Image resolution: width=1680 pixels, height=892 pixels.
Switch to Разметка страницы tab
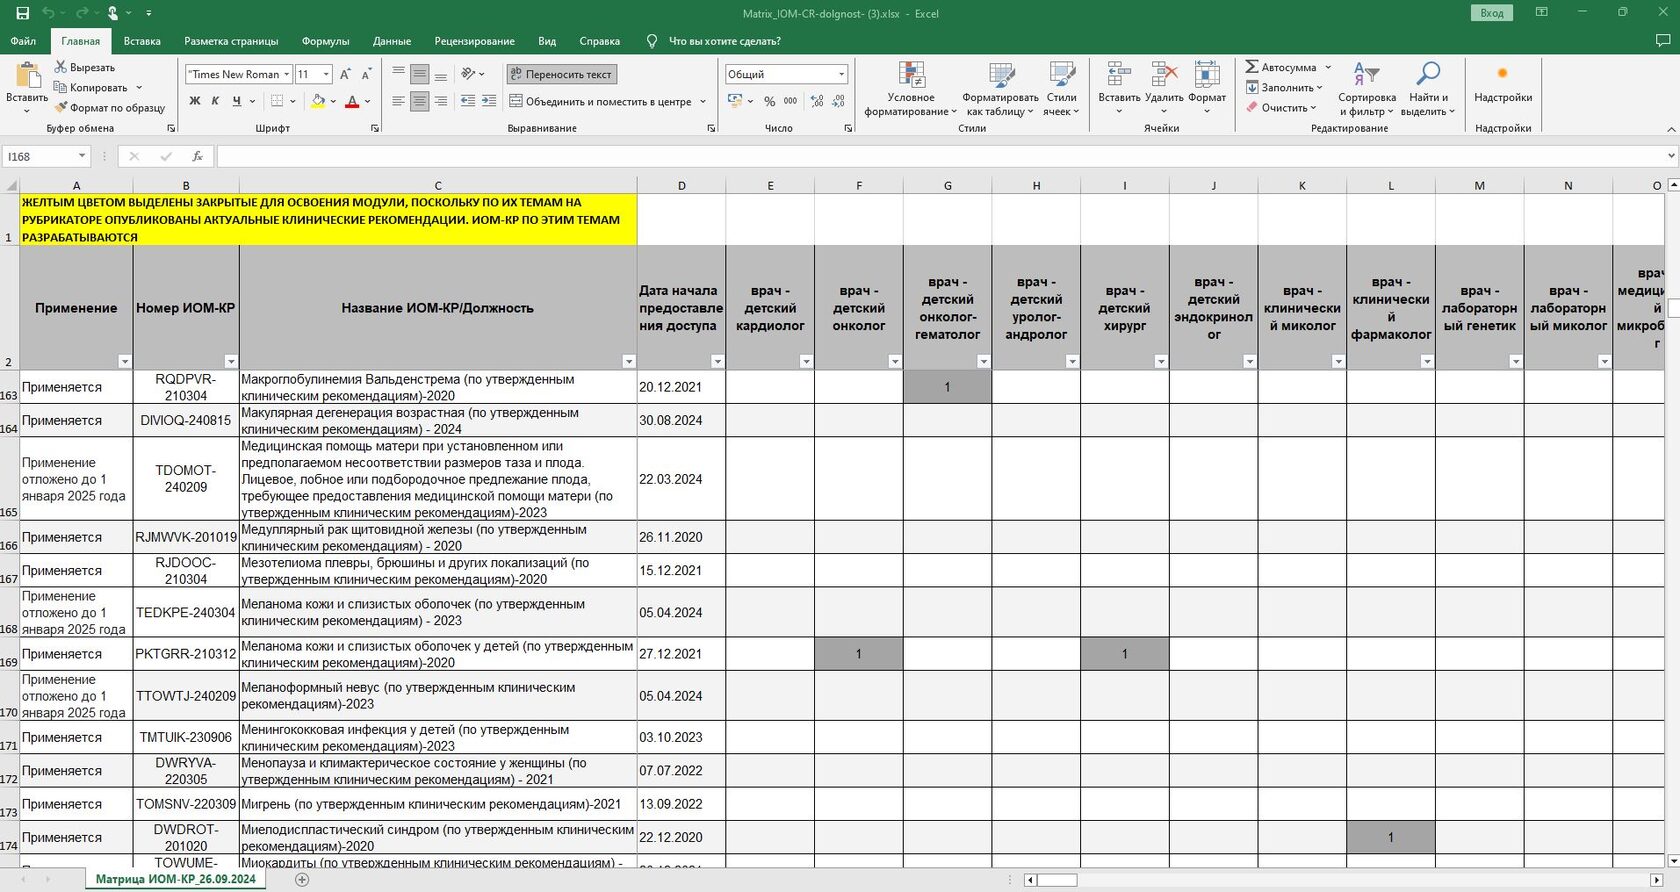[231, 41]
